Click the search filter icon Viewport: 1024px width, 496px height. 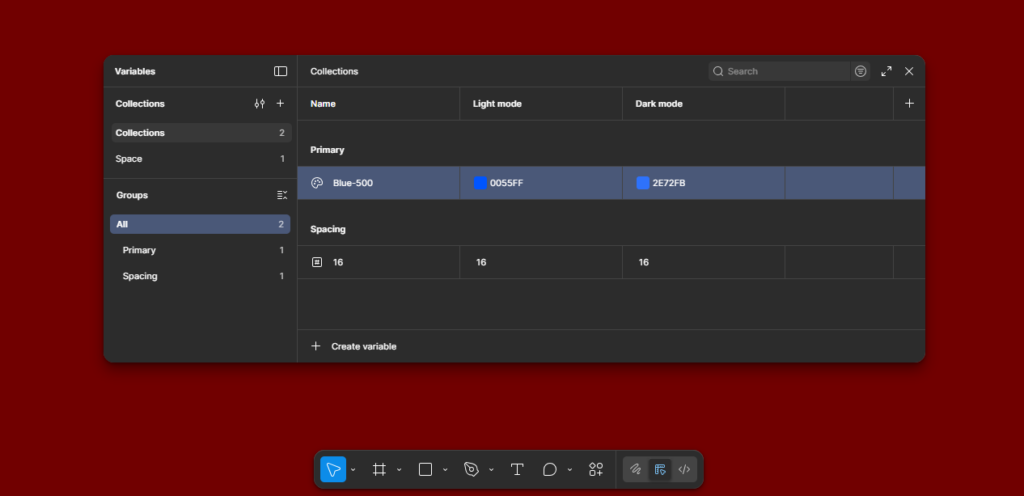(x=860, y=71)
